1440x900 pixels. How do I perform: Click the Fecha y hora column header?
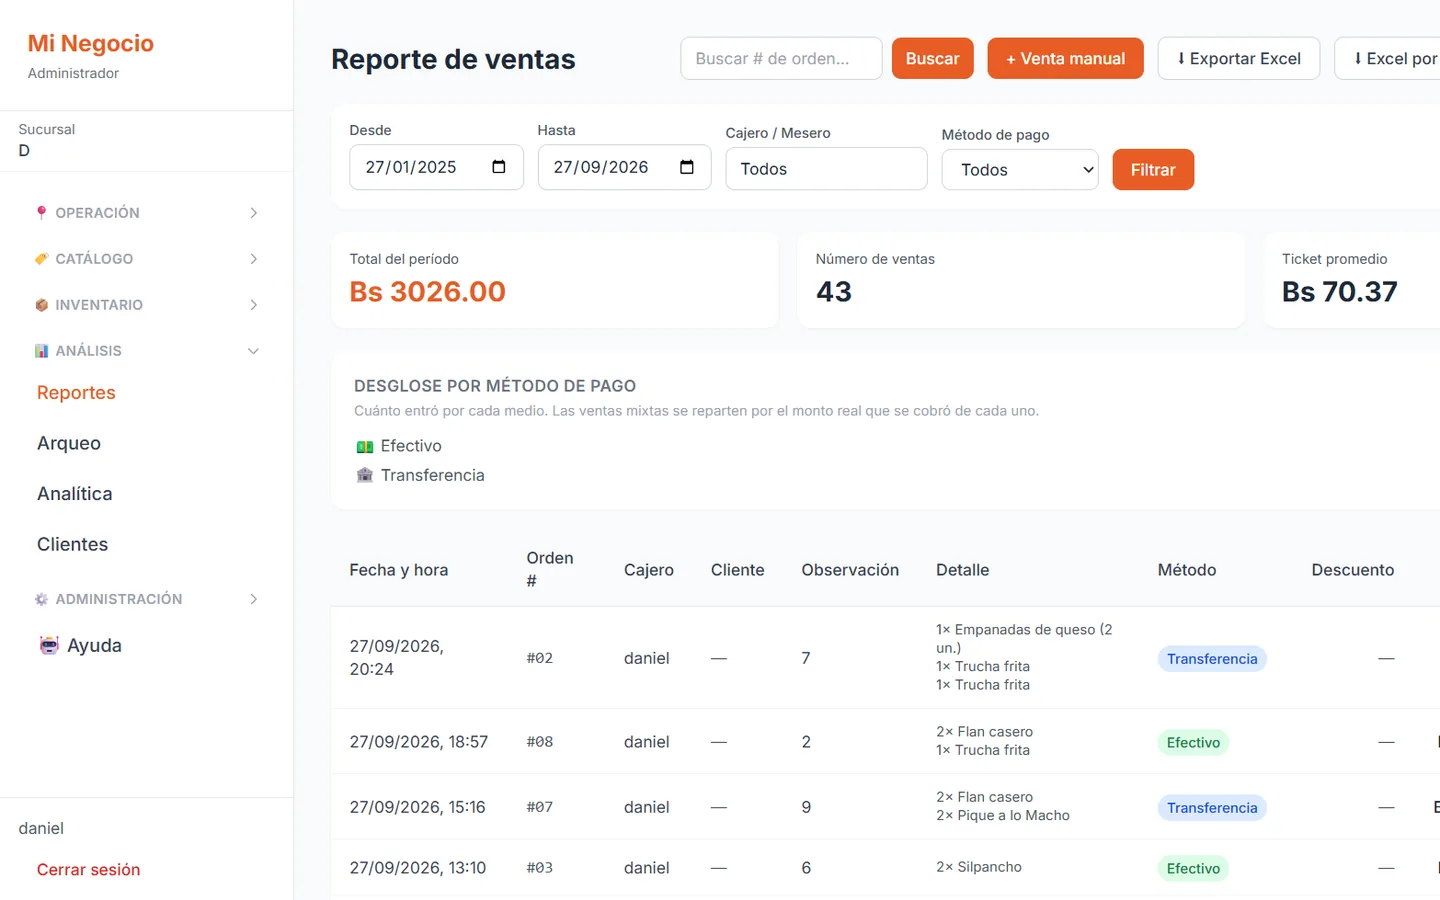(x=398, y=570)
